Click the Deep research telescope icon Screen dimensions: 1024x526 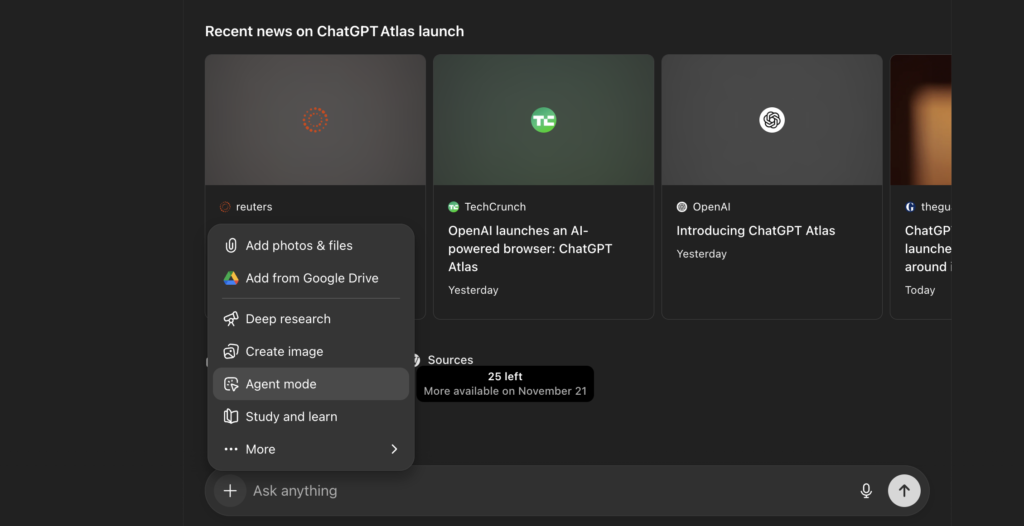tap(231, 319)
